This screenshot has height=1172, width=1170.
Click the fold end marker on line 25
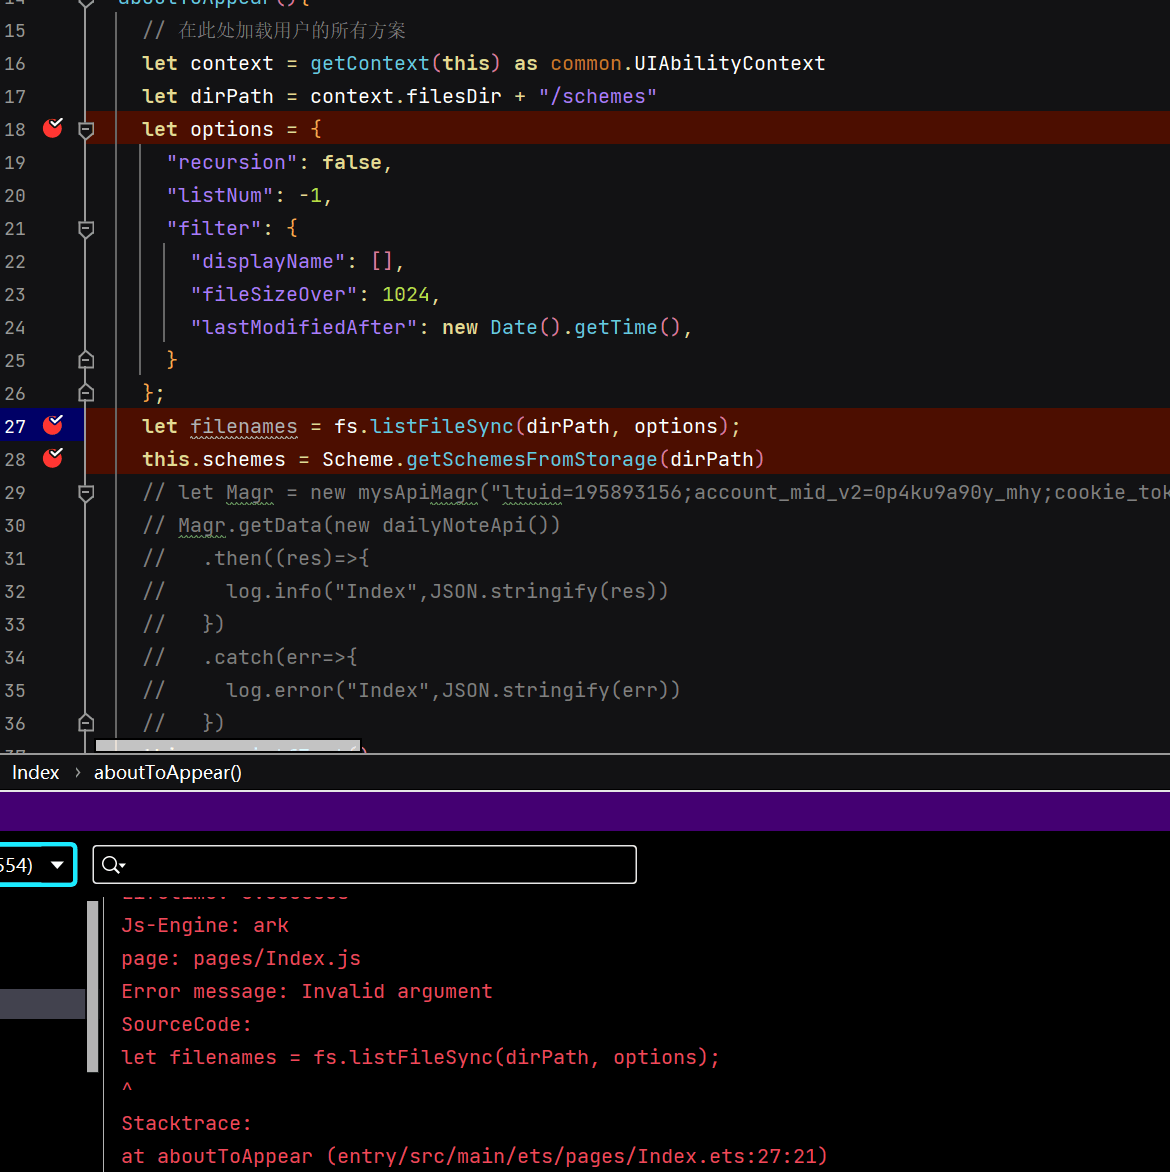click(86, 360)
